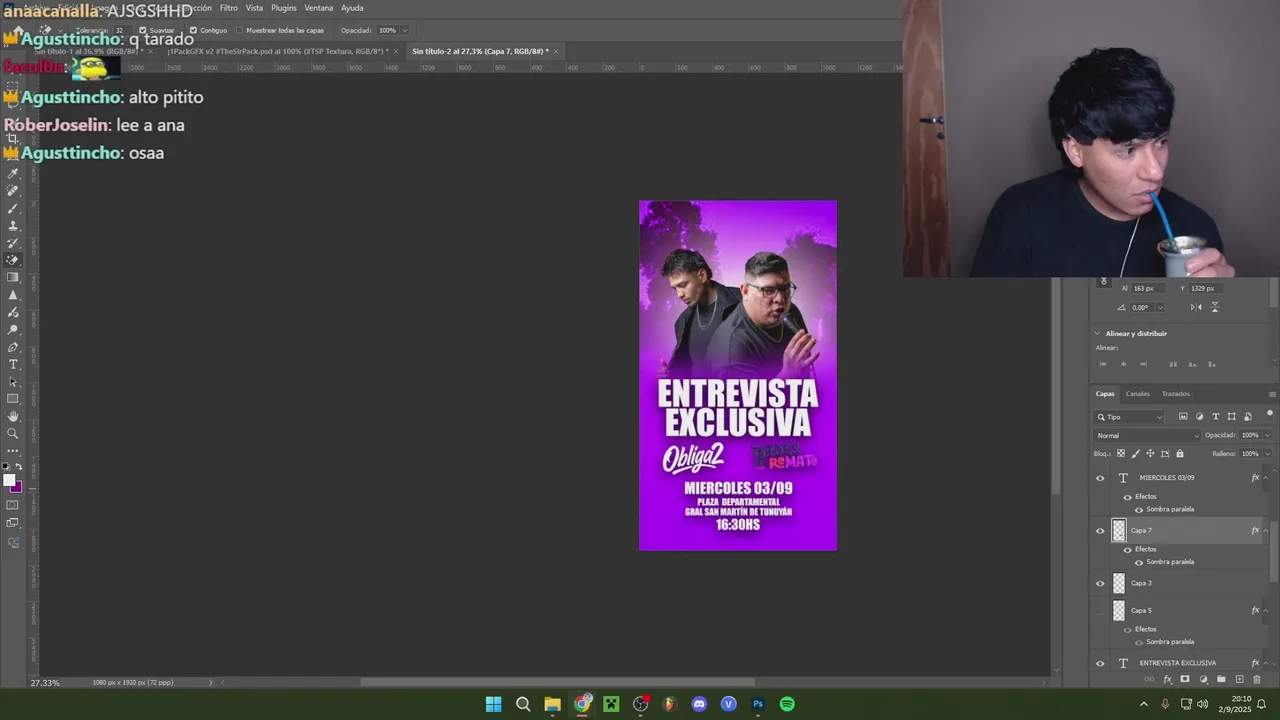Select the Eyedropper tool
Viewport: 1280px width, 720px height.
tap(13, 174)
